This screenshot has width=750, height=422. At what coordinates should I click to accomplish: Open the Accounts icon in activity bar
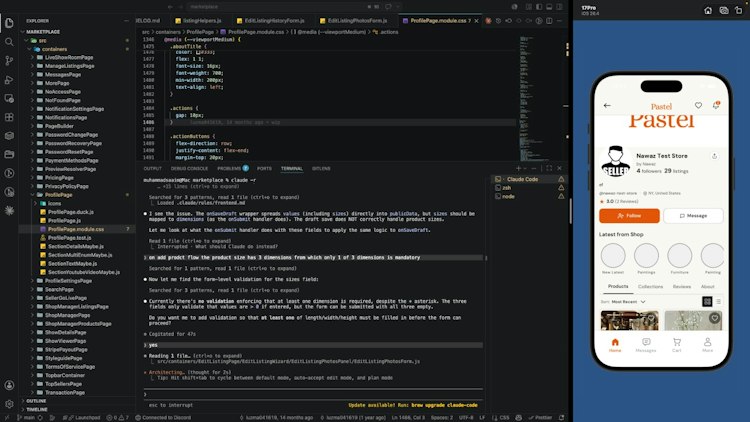click(9, 385)
